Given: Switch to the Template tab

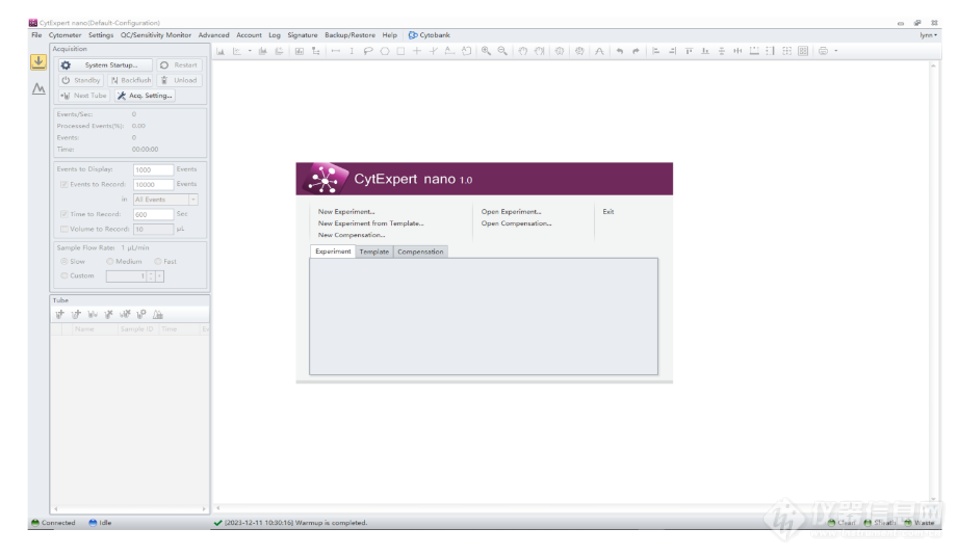Looking at the screenshot, I should (374, 252).
